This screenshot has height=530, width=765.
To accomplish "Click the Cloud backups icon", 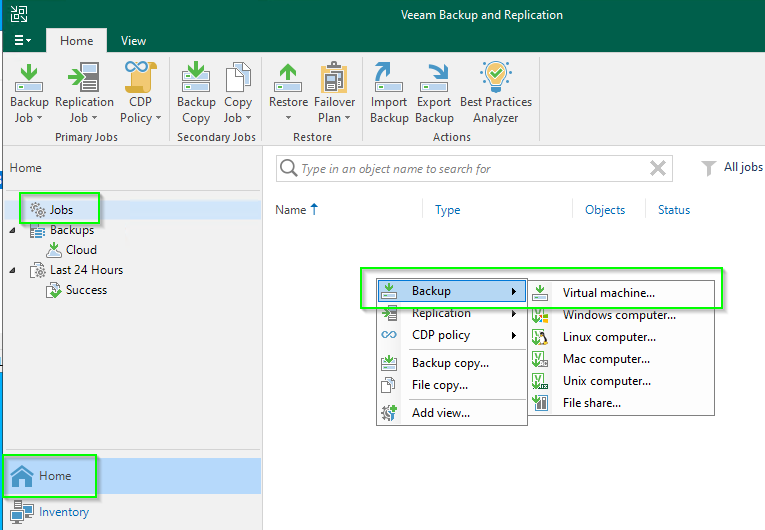I will pyautogui.click(x=54, y=250).
